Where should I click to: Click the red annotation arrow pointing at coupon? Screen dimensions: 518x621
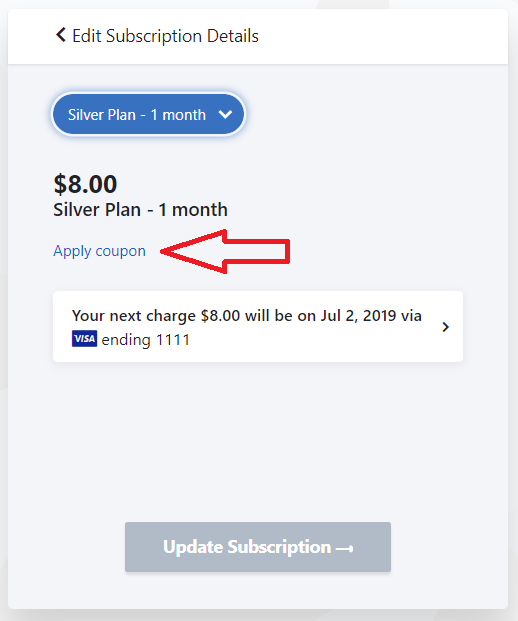coord(225,251)
